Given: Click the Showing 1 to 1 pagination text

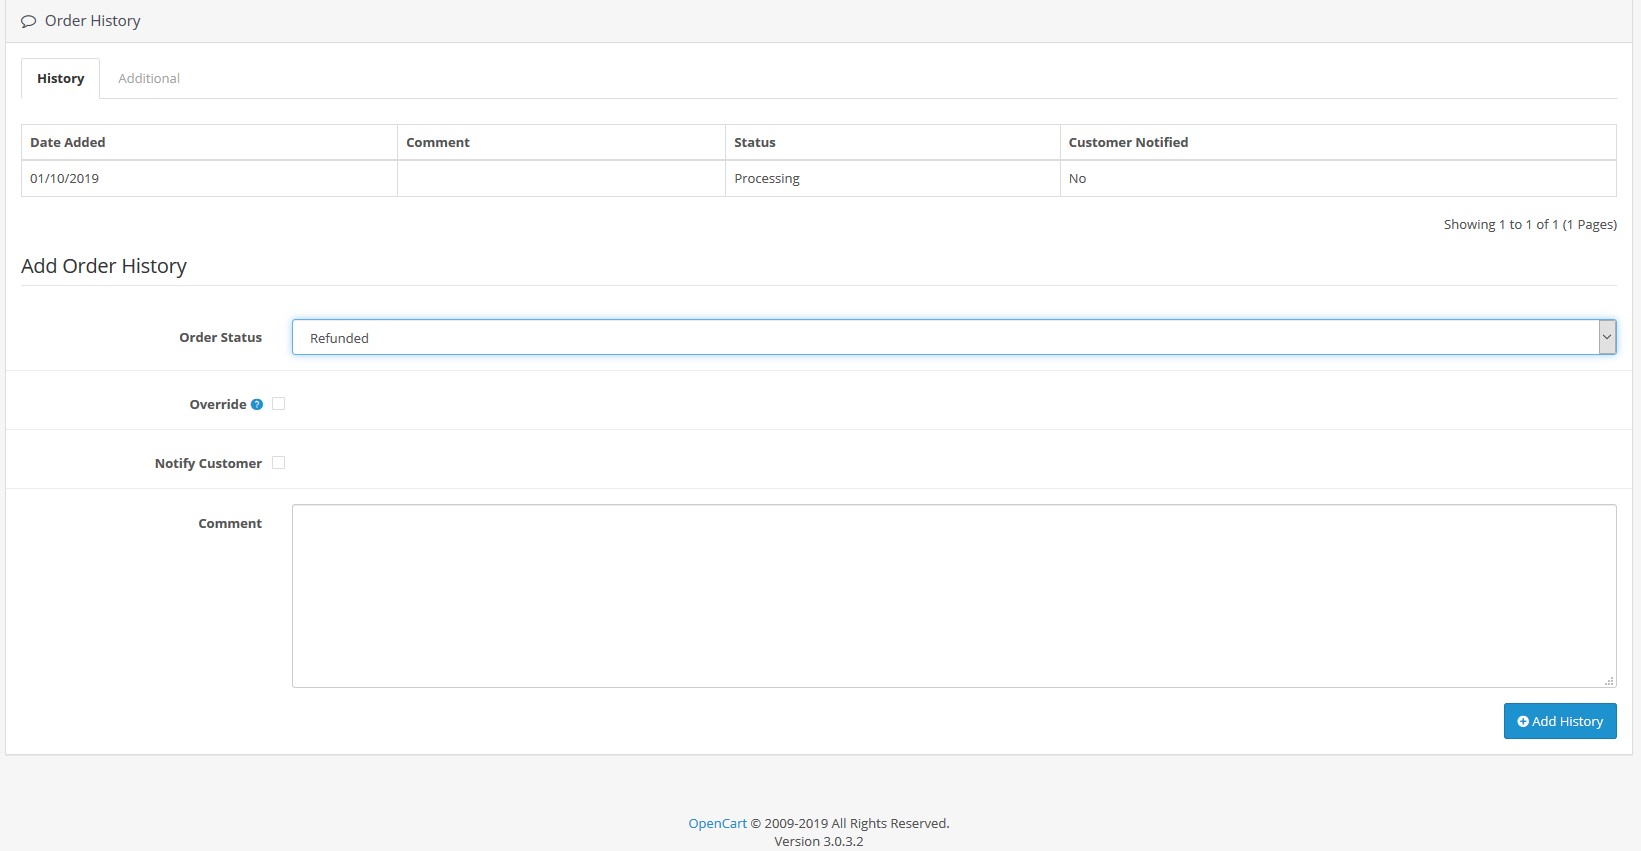Looking at the screenshot, I should (1529, 225).
